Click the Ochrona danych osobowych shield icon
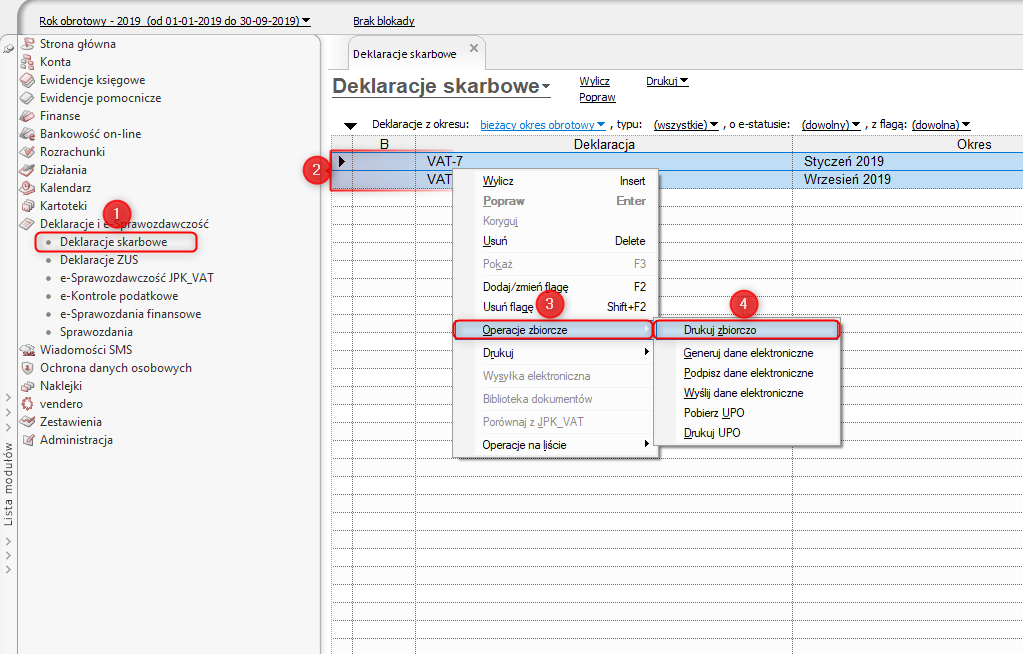The image size is (1023, 654). tap(27, 367)
